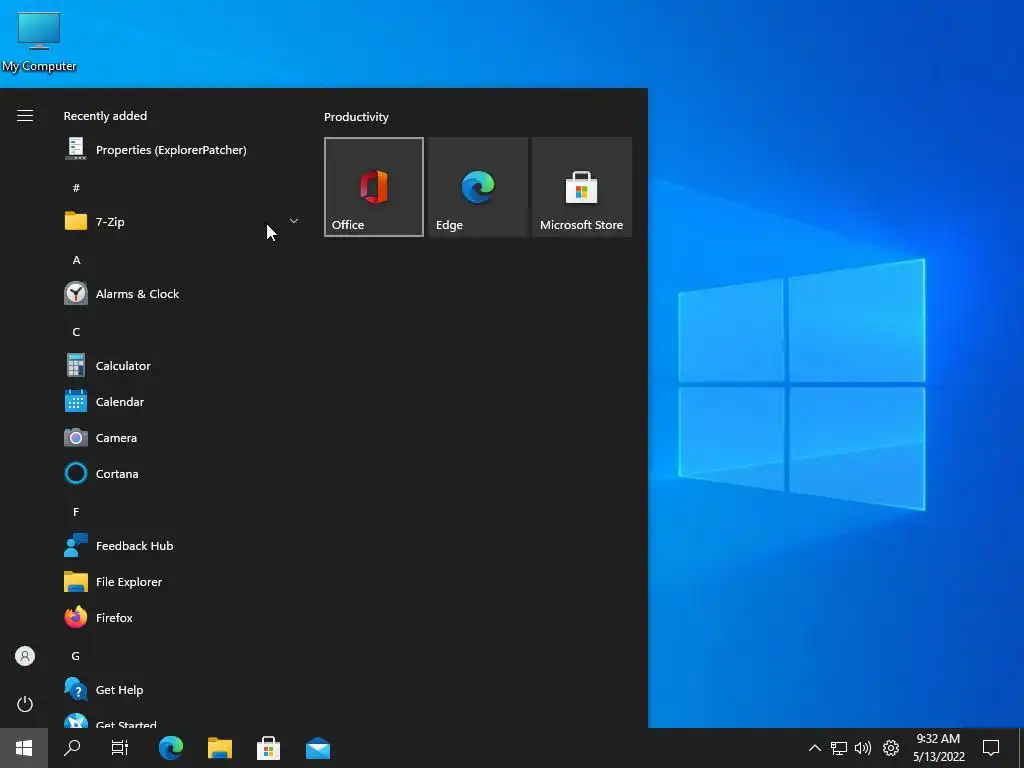Screen dimensions: 1024x768
Task: Click the Power button in Start
Action: 25,704
